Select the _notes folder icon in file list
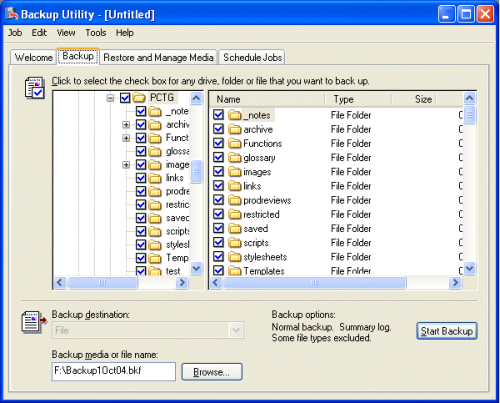The height and width of the screenshot is (403, 500). coord(235,115)
